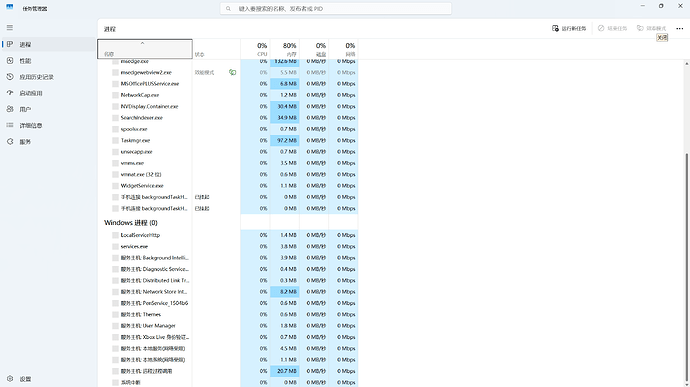690x387 pixels.
Task: Click the 性能 performance sidebar icon
Action: [x=10, y=61]
